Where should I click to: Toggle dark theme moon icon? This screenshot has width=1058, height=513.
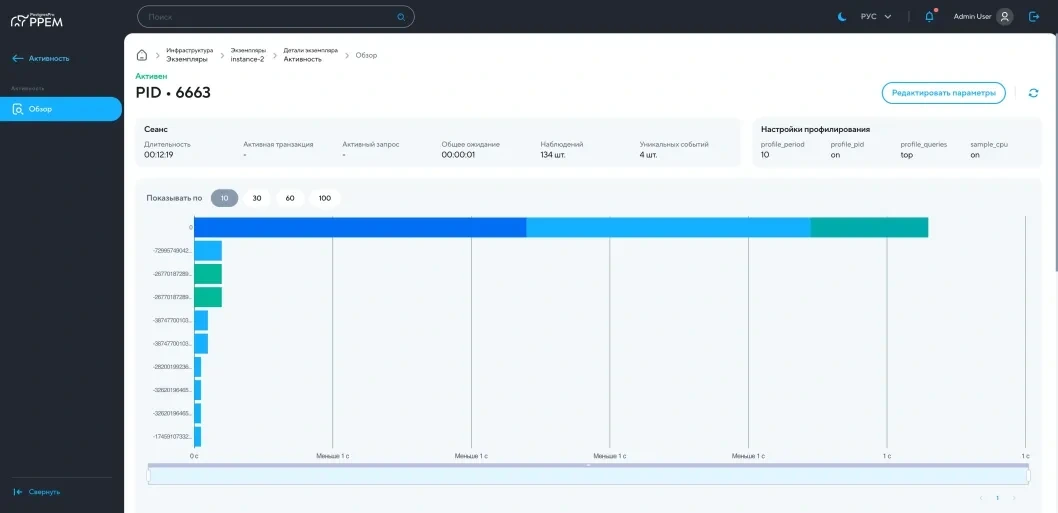pos(842,17)
